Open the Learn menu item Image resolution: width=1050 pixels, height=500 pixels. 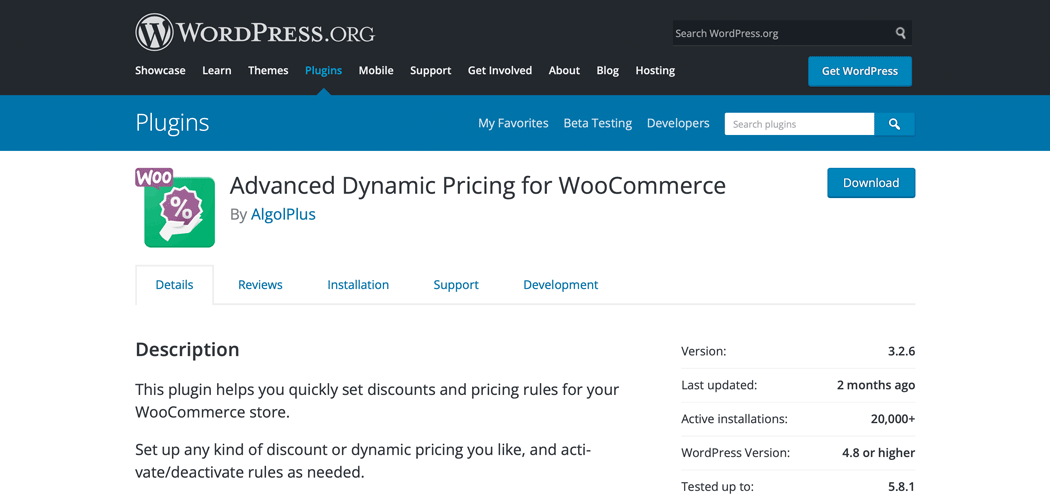pyautogui.click(x=217, y=70)
